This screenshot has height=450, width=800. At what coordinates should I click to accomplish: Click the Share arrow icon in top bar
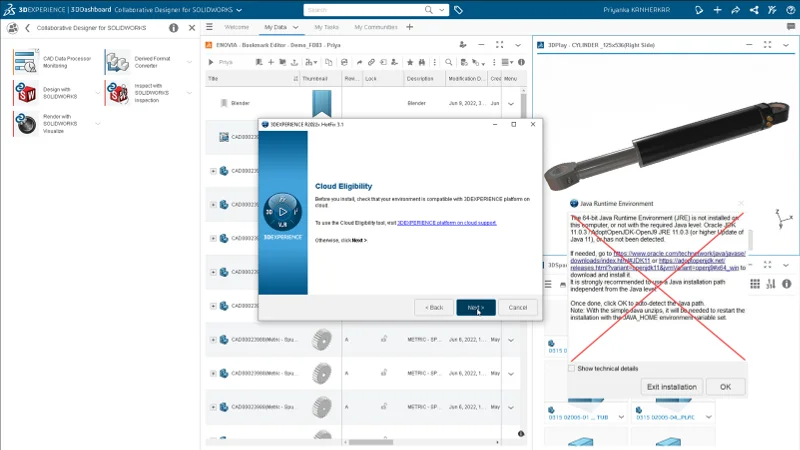coord(735,10)
